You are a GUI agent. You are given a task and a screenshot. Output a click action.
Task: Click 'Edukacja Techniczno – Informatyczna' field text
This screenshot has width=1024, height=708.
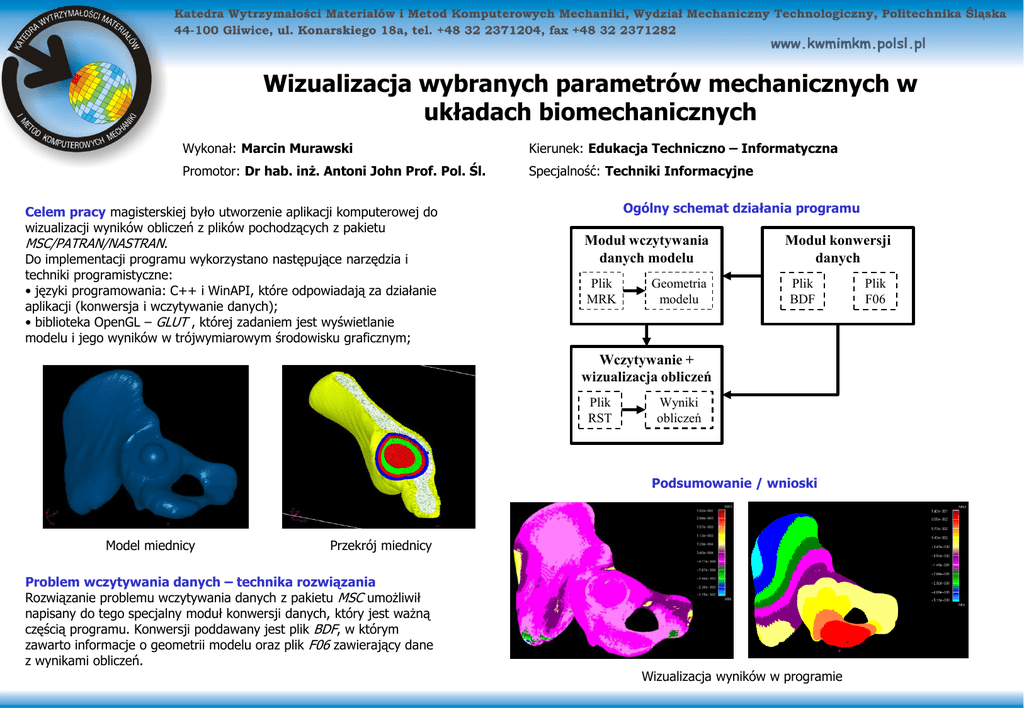click(712, 148)
